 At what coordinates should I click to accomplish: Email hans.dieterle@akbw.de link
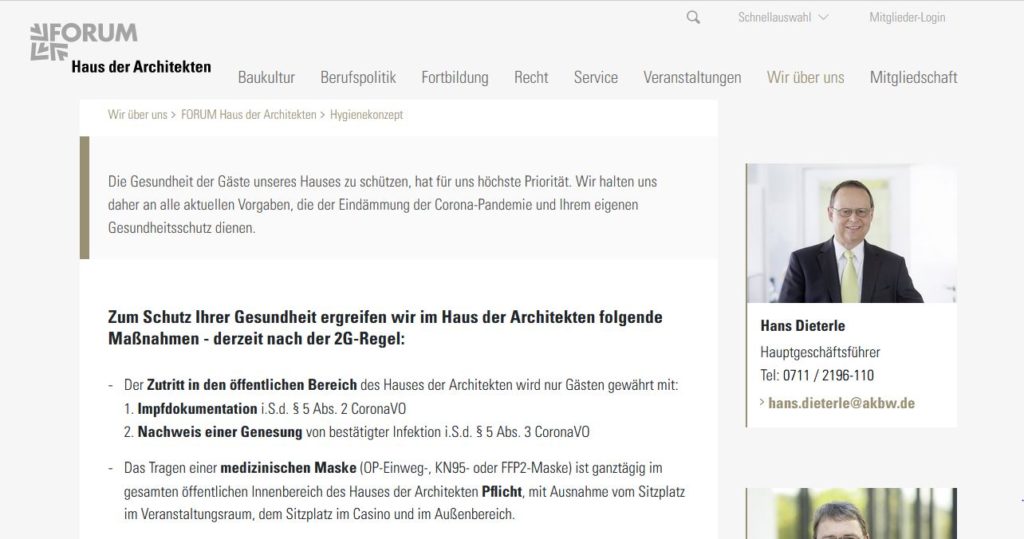(x=841, y=403)
